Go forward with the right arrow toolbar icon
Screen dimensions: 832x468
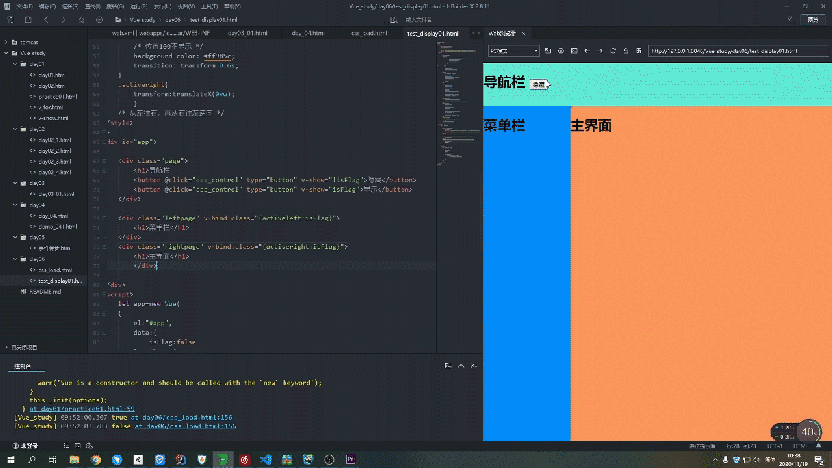(x=63, y=20)
